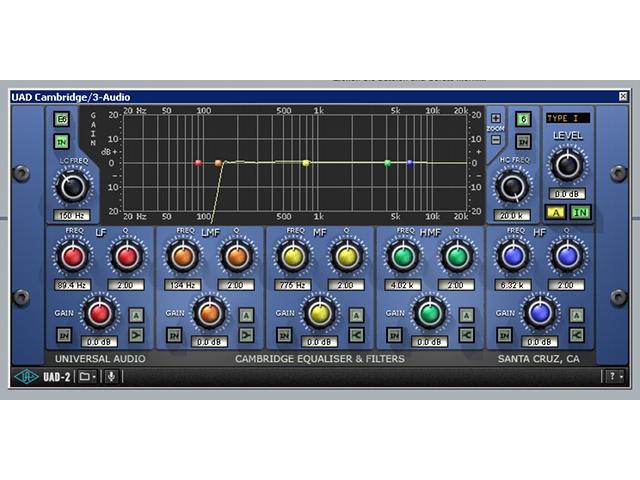
Task: Click the LC FREQ knob
Action: [72, 187]
